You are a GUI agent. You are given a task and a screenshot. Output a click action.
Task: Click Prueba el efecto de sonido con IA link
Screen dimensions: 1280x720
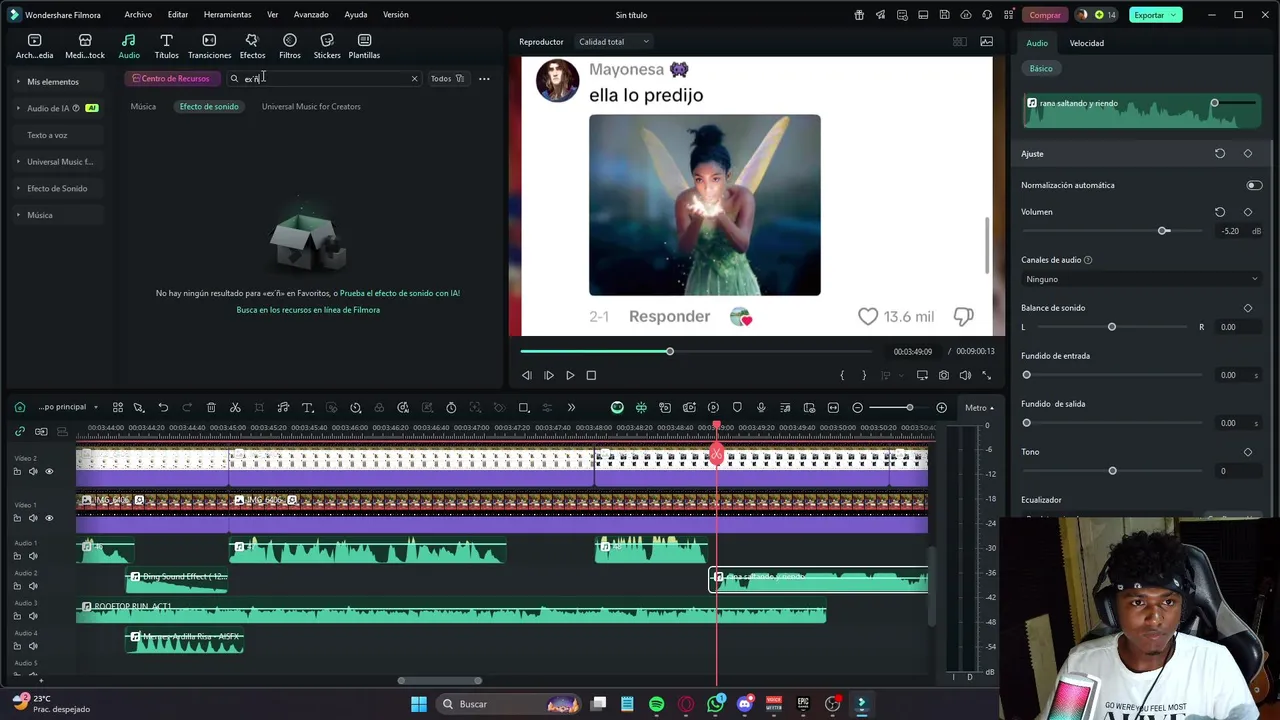[400, 293]
